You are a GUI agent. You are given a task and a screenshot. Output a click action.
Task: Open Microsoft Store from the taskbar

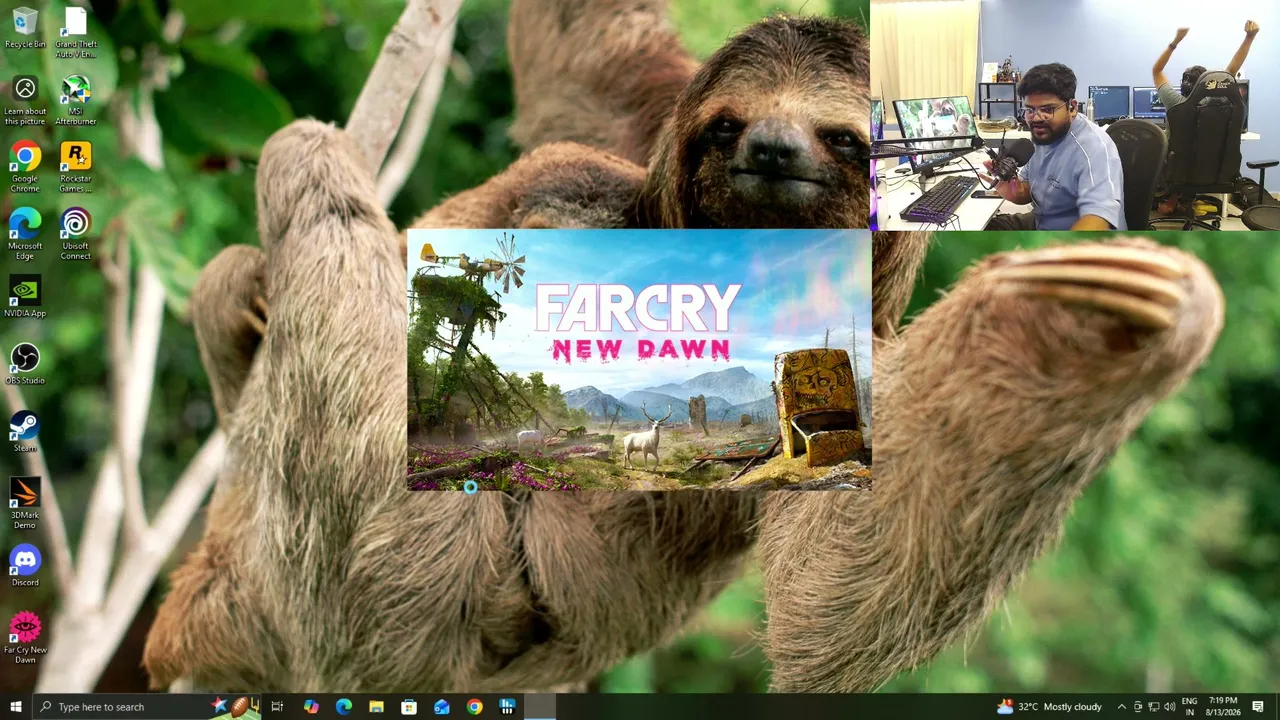click(x=409, y=707)
